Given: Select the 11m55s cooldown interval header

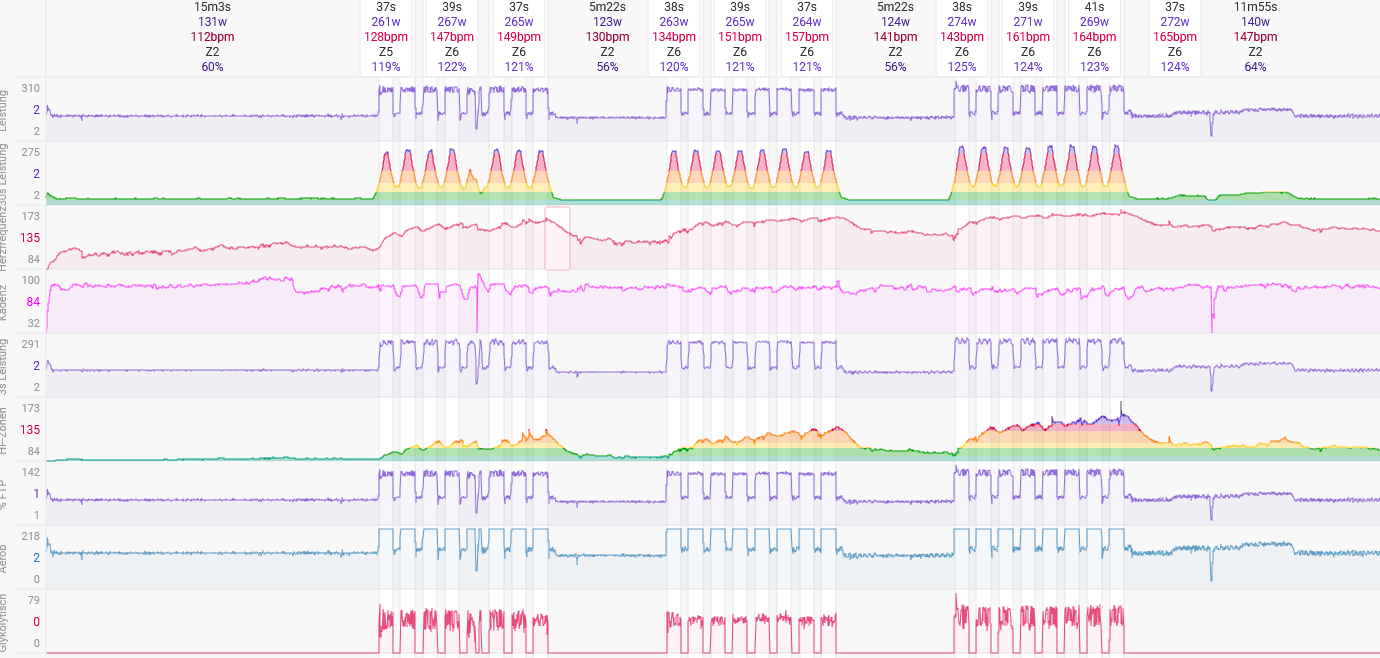Looking at the screenshot, I should 1255,35.
